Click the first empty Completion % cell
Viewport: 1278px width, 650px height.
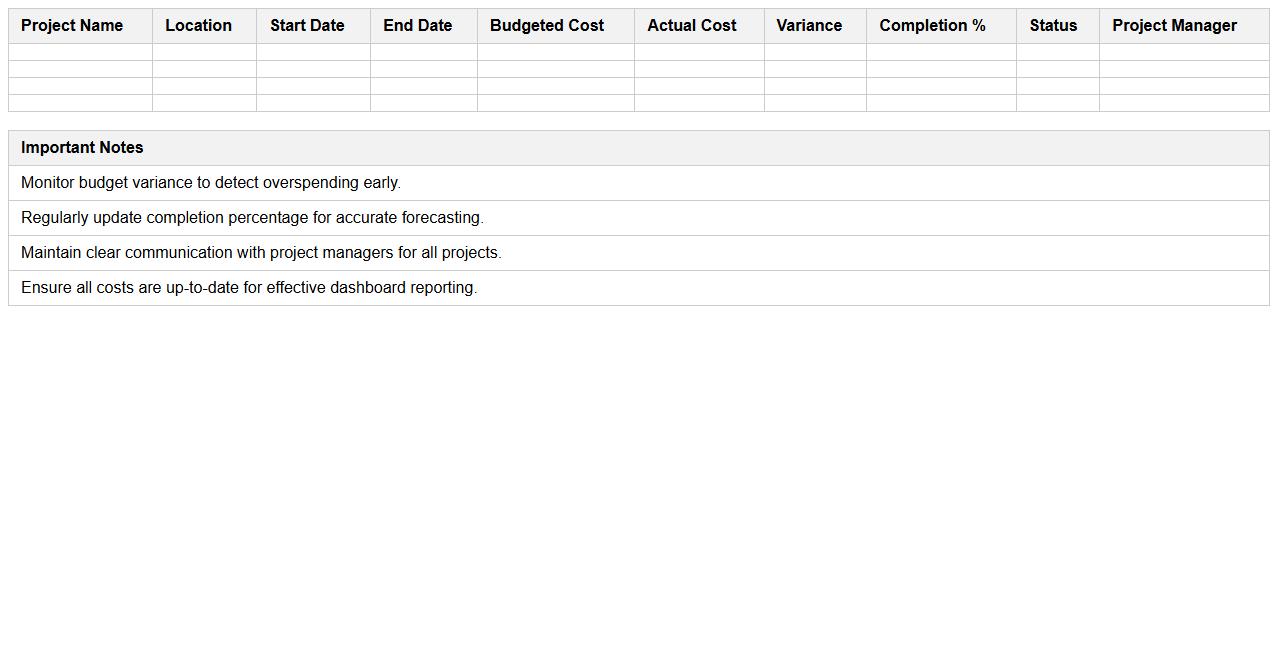pyautogui.click(x=940, y=50)
